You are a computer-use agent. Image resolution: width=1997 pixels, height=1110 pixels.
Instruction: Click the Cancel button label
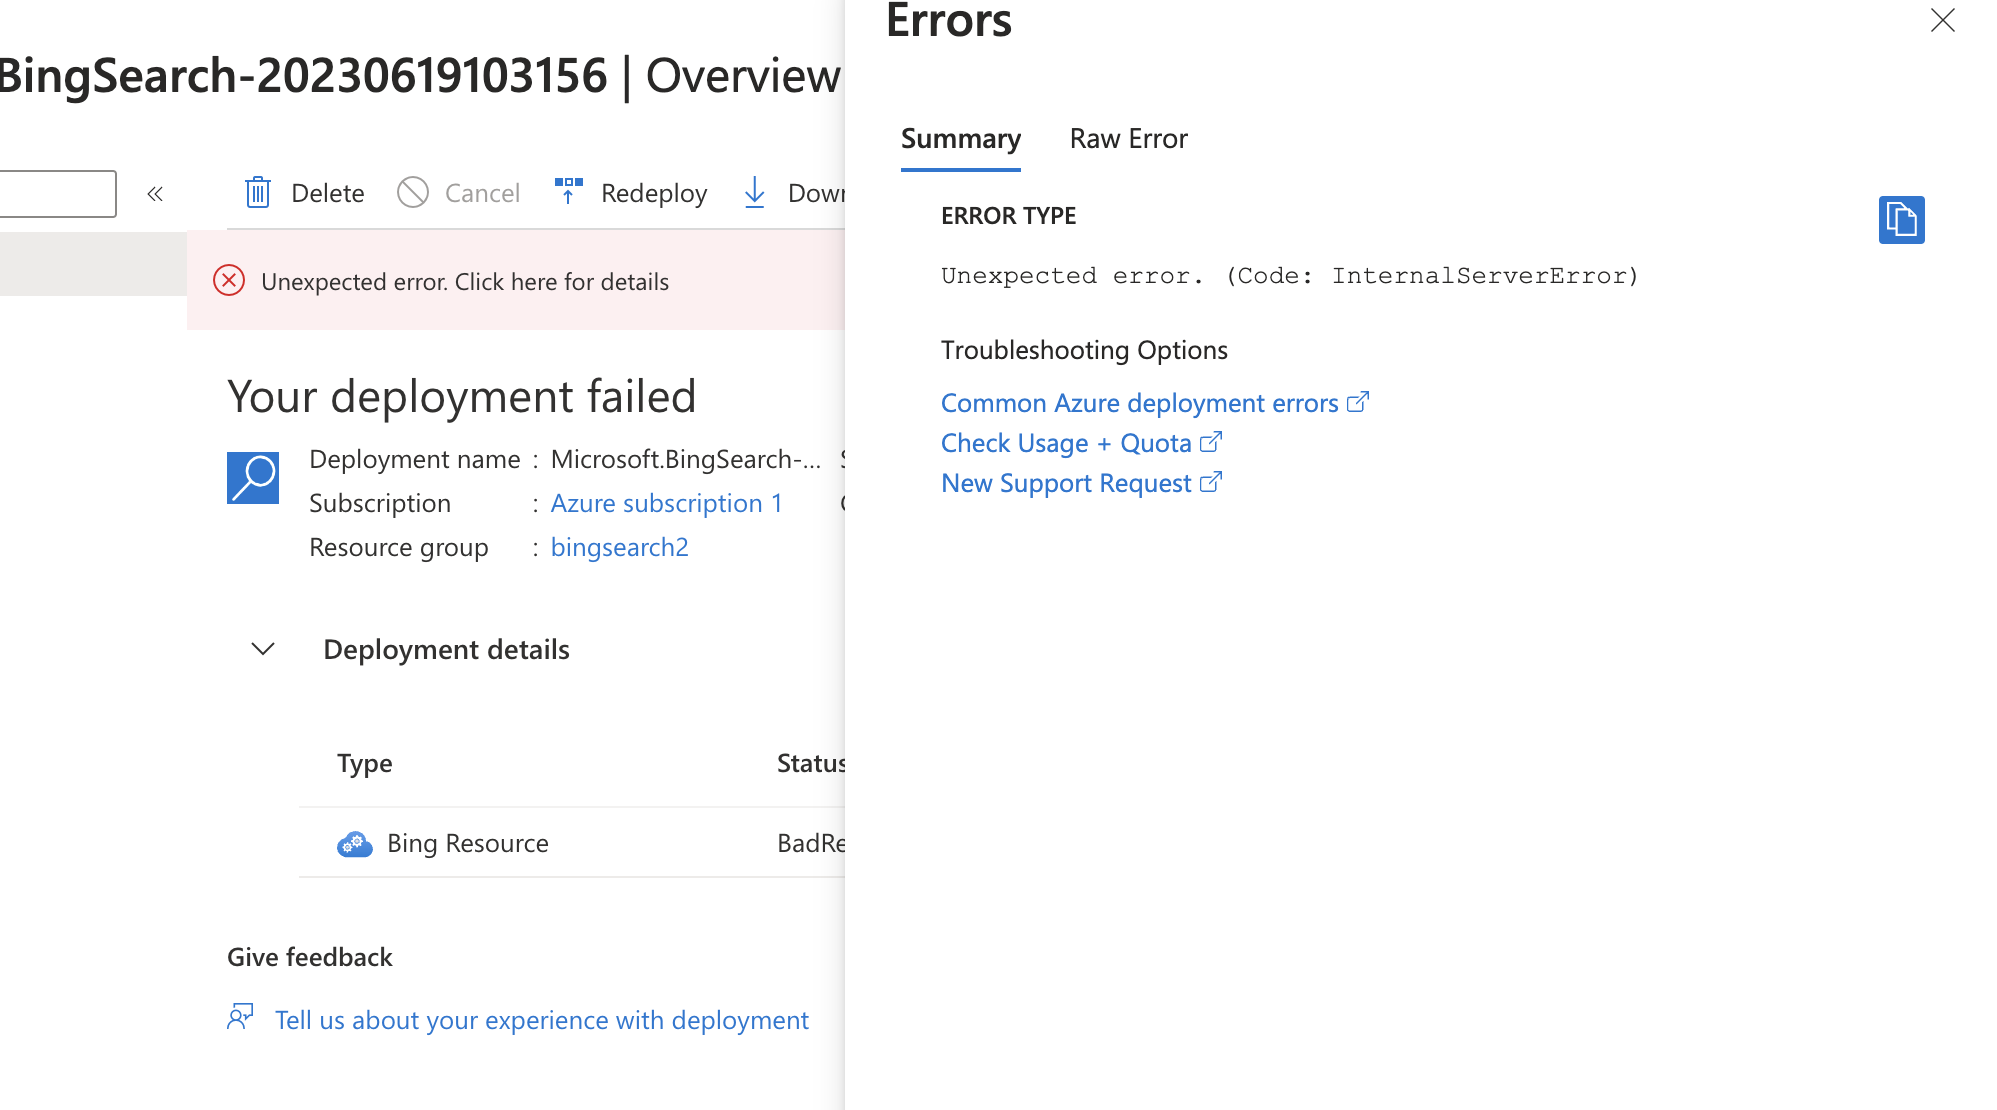(482, 193)
